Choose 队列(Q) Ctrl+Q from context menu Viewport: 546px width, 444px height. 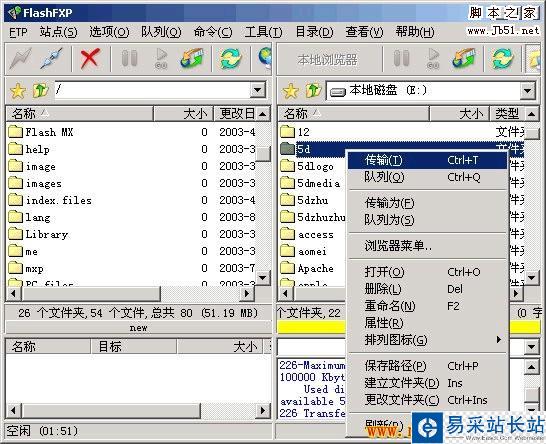click(x=427, y=177)
